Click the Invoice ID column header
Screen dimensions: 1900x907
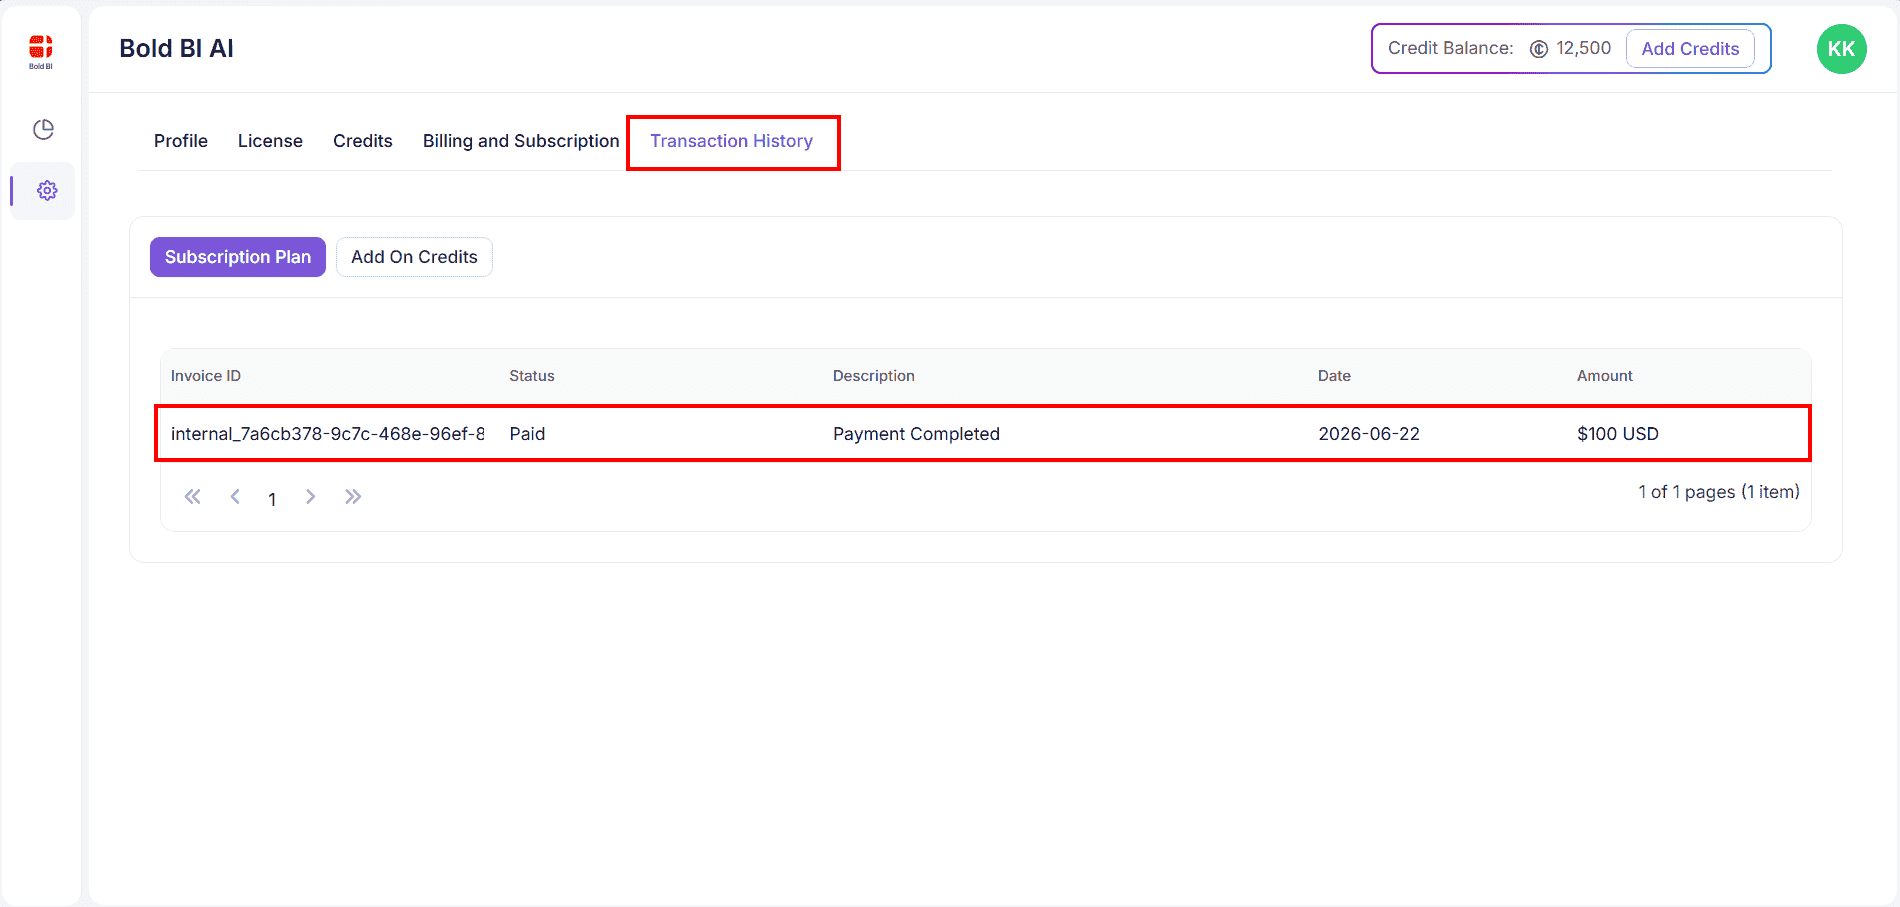coord(206,376)
